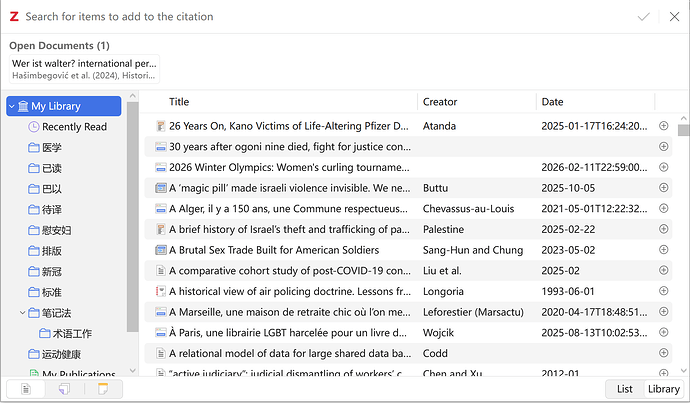The image size is (690, 403).
Task: Click item type icon of '26 Years On, Kano Victims'
Action: point(161,126)
